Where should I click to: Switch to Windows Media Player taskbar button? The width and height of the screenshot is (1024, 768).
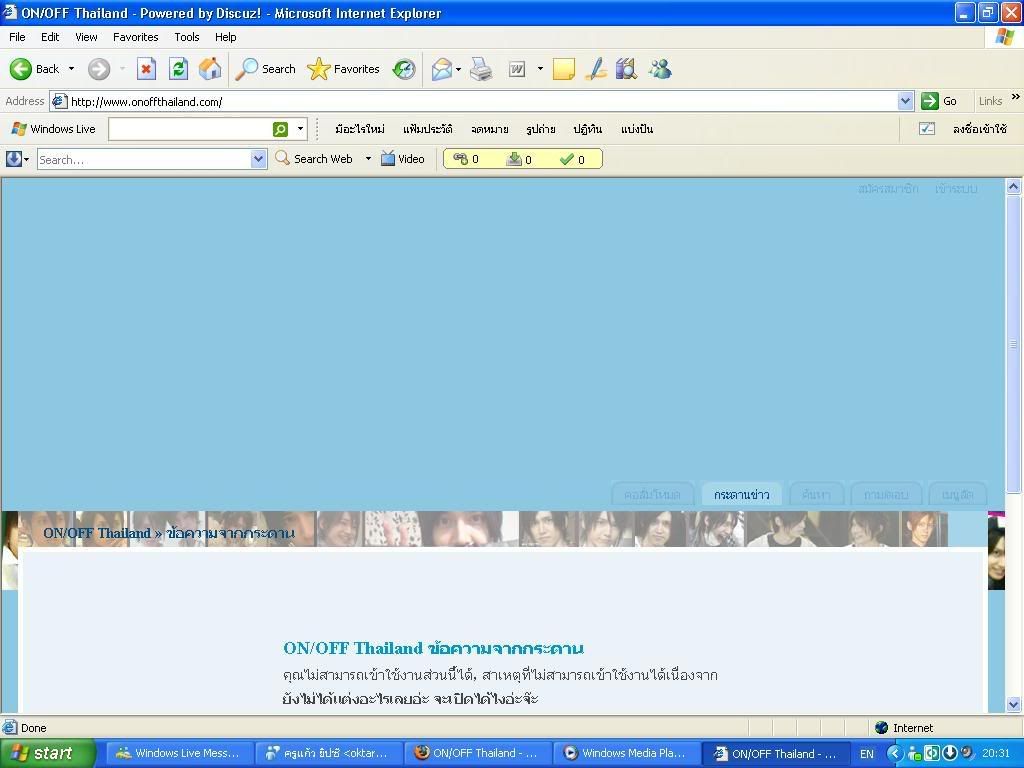pos(625,753)
